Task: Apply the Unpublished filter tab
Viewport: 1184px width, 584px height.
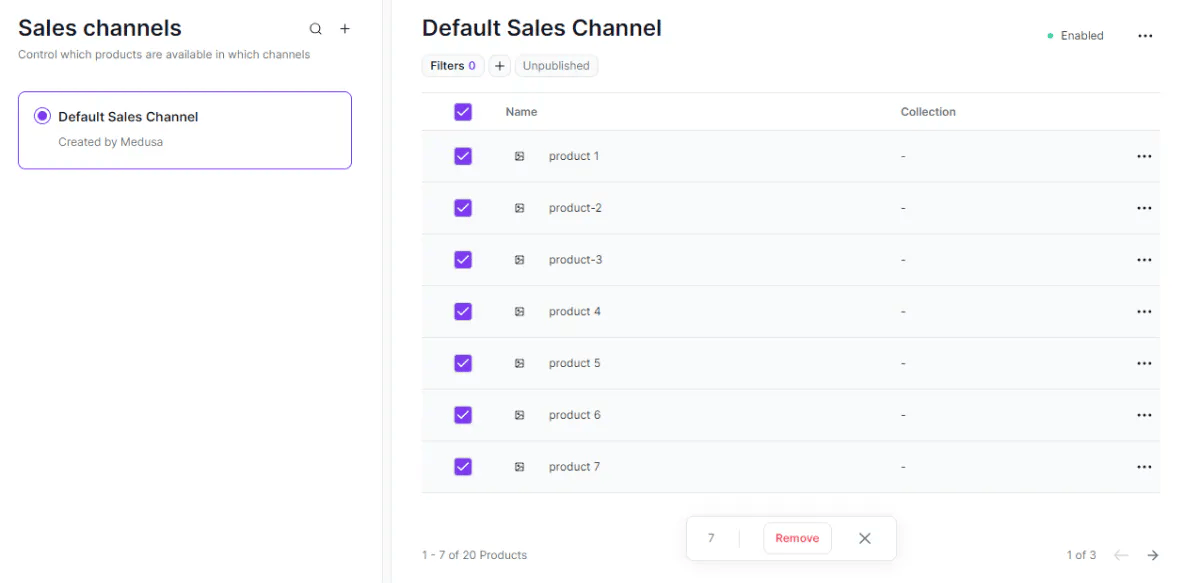Action: [x=556, y=66]
